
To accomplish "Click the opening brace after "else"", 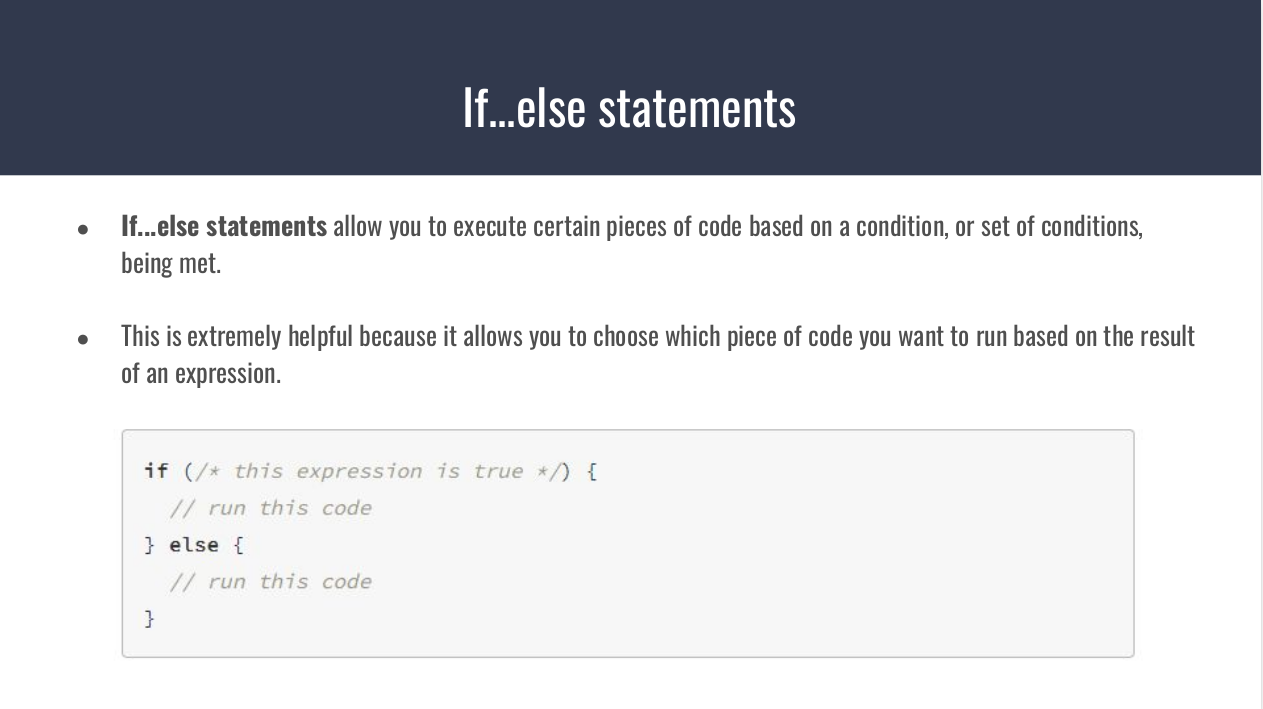I will click(238, 545).
